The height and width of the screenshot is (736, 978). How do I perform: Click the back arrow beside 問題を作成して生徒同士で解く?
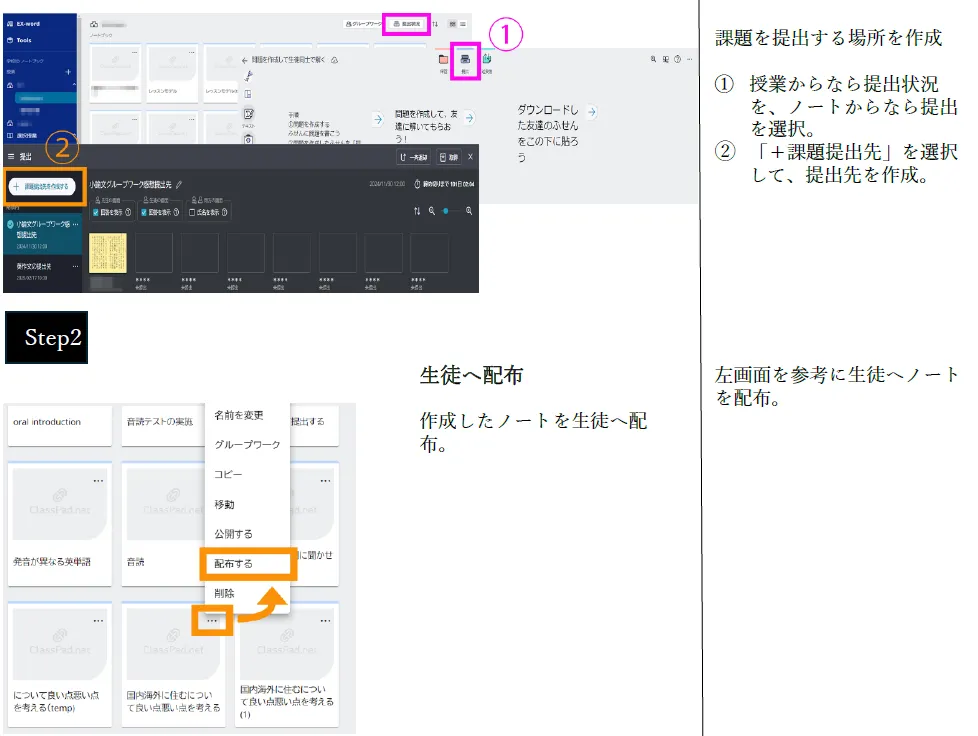(246, 60)
